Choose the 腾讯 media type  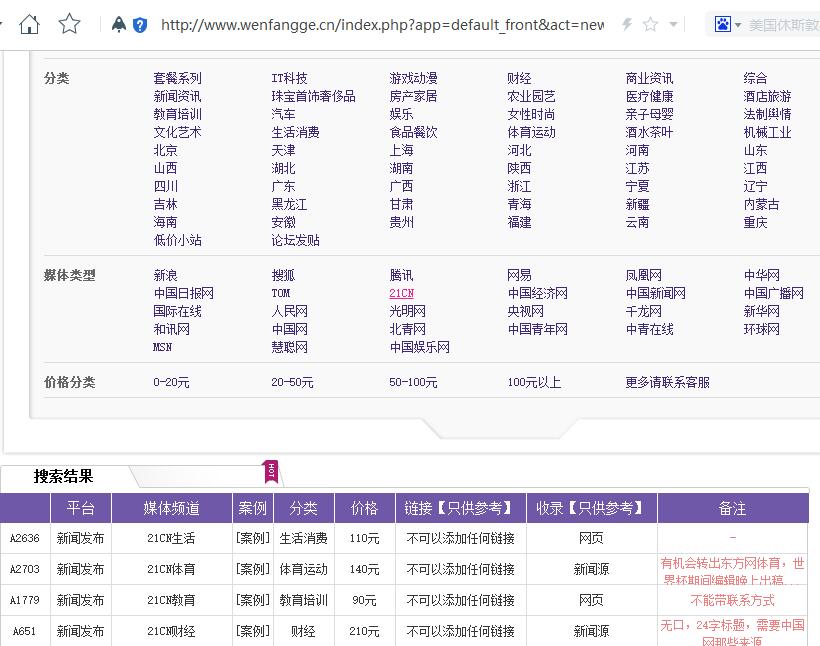(401, 275)
